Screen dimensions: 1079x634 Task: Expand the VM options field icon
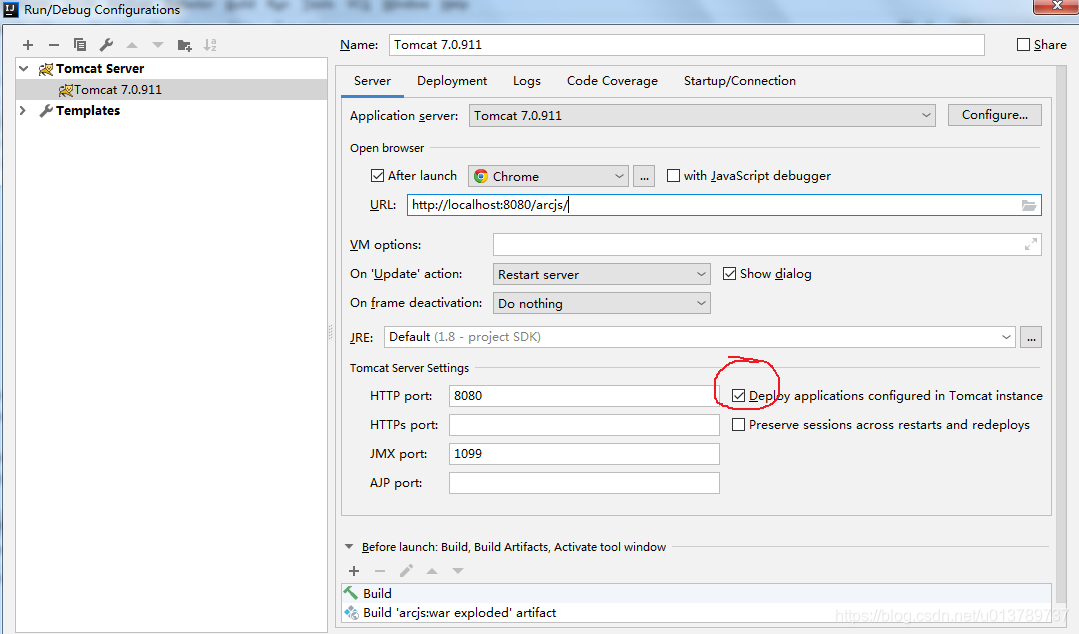pyautogui.click(x=1031, y=244)
